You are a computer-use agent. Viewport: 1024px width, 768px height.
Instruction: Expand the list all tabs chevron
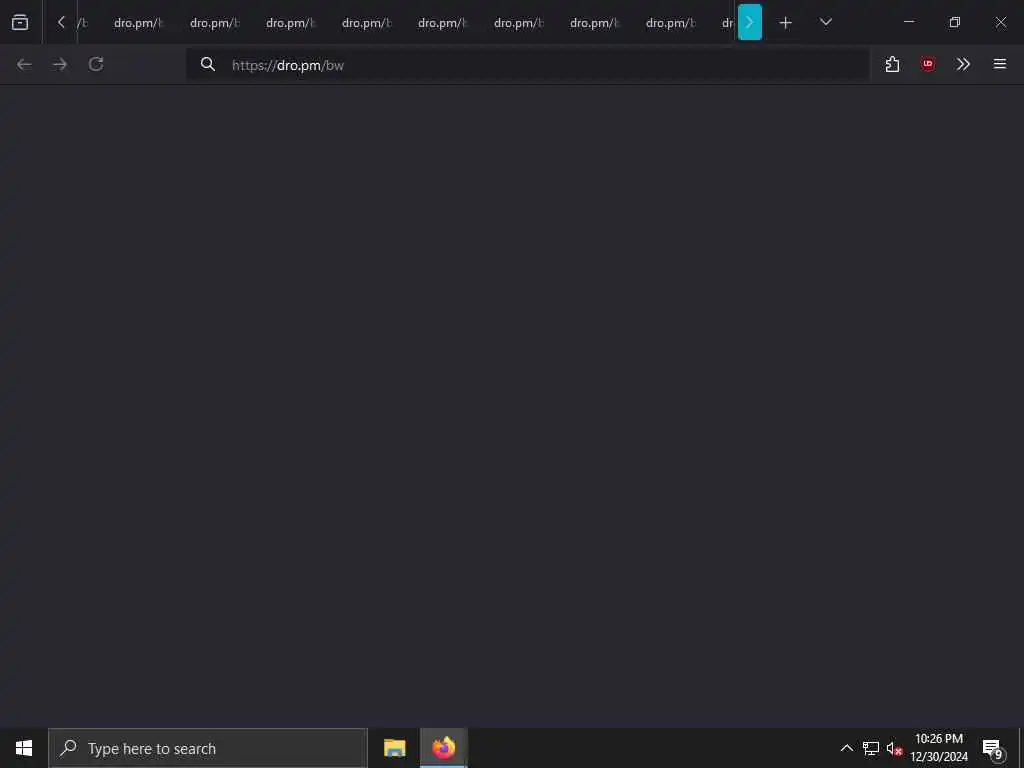pyautogui.click(x=825, y=22)
